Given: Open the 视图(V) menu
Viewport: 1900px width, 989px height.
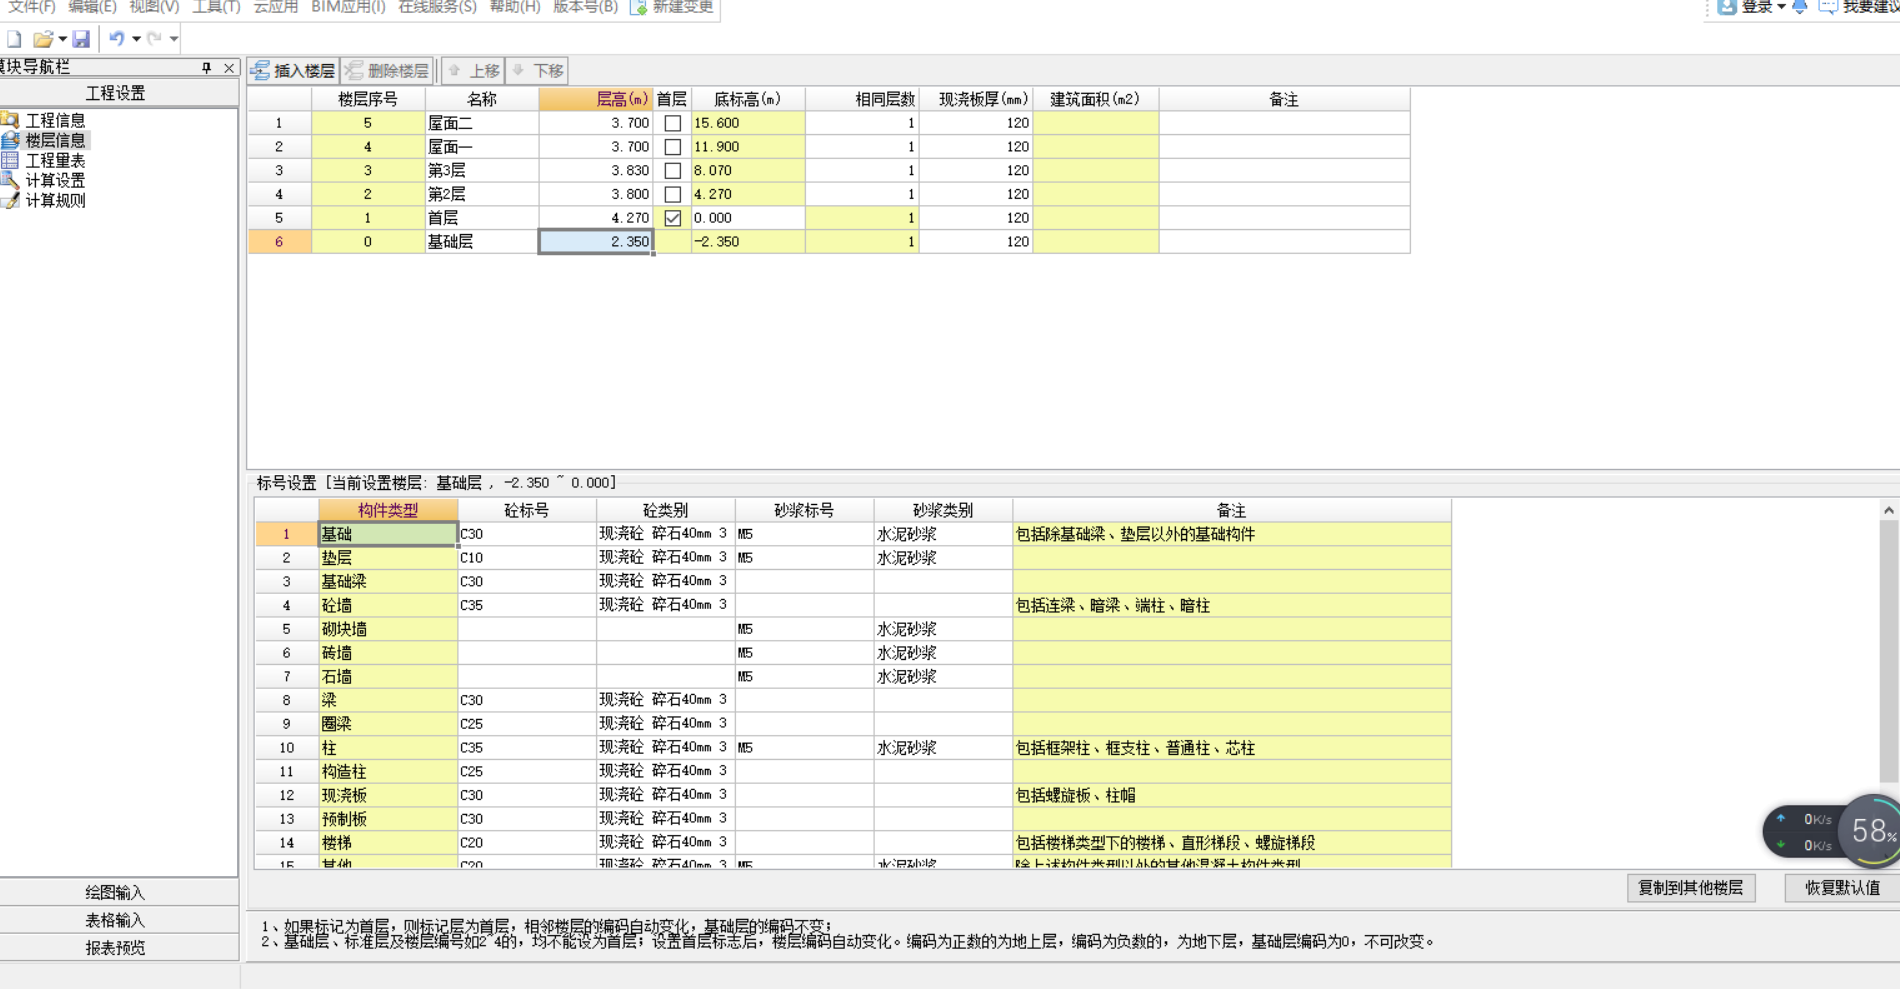Looking at the screenshot, I should [x=154, y=7].
